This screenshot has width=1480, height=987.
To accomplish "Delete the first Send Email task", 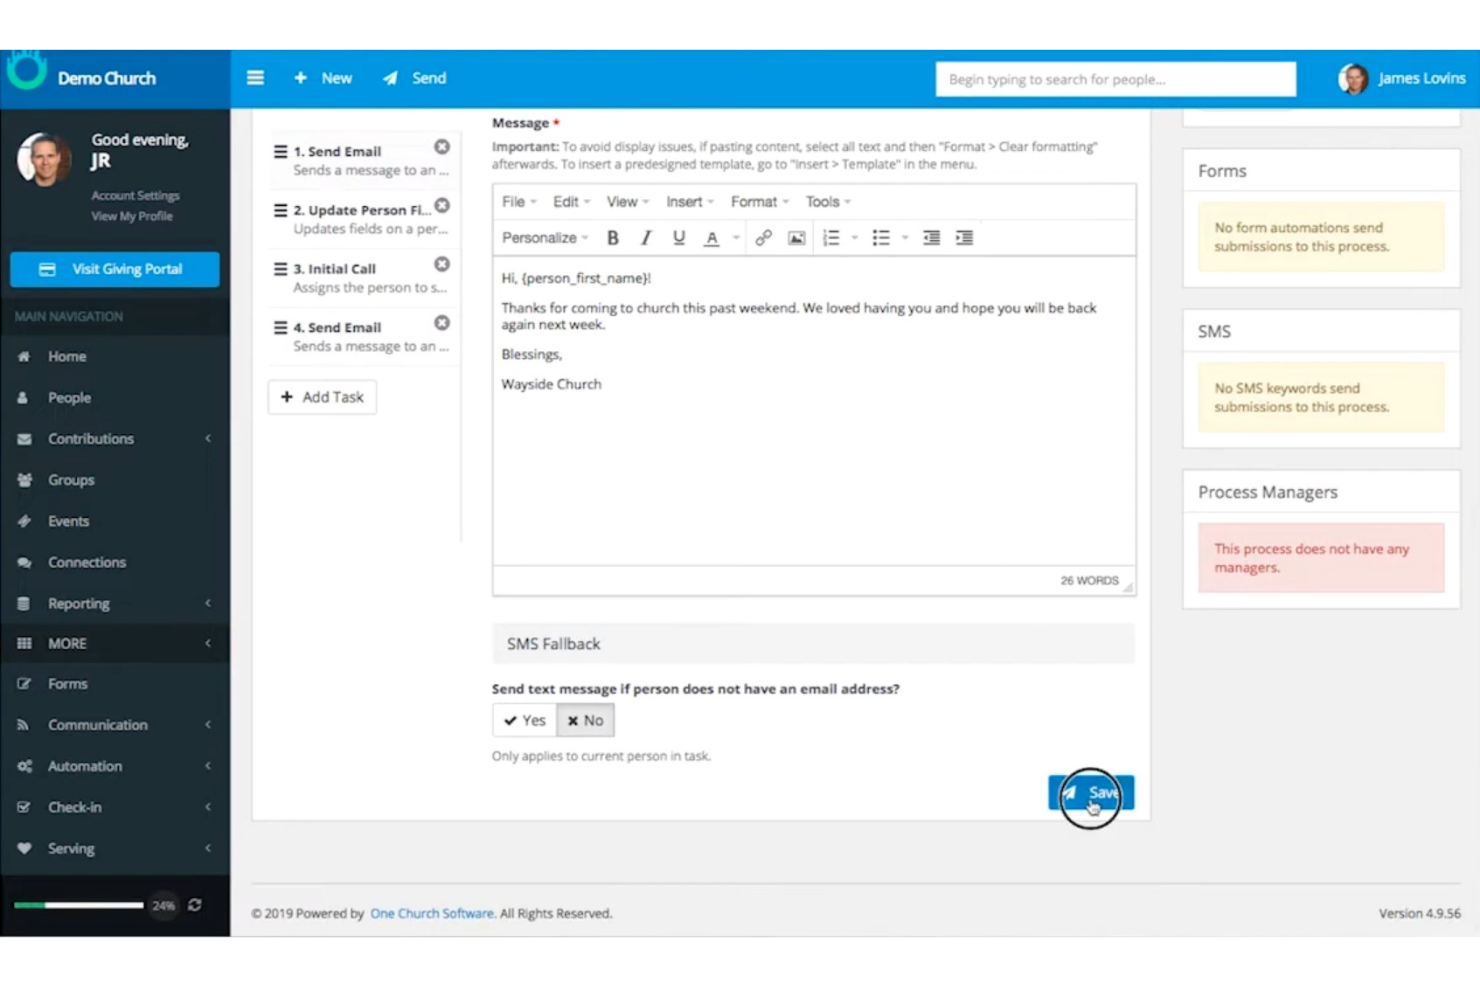I will (442, 147).
